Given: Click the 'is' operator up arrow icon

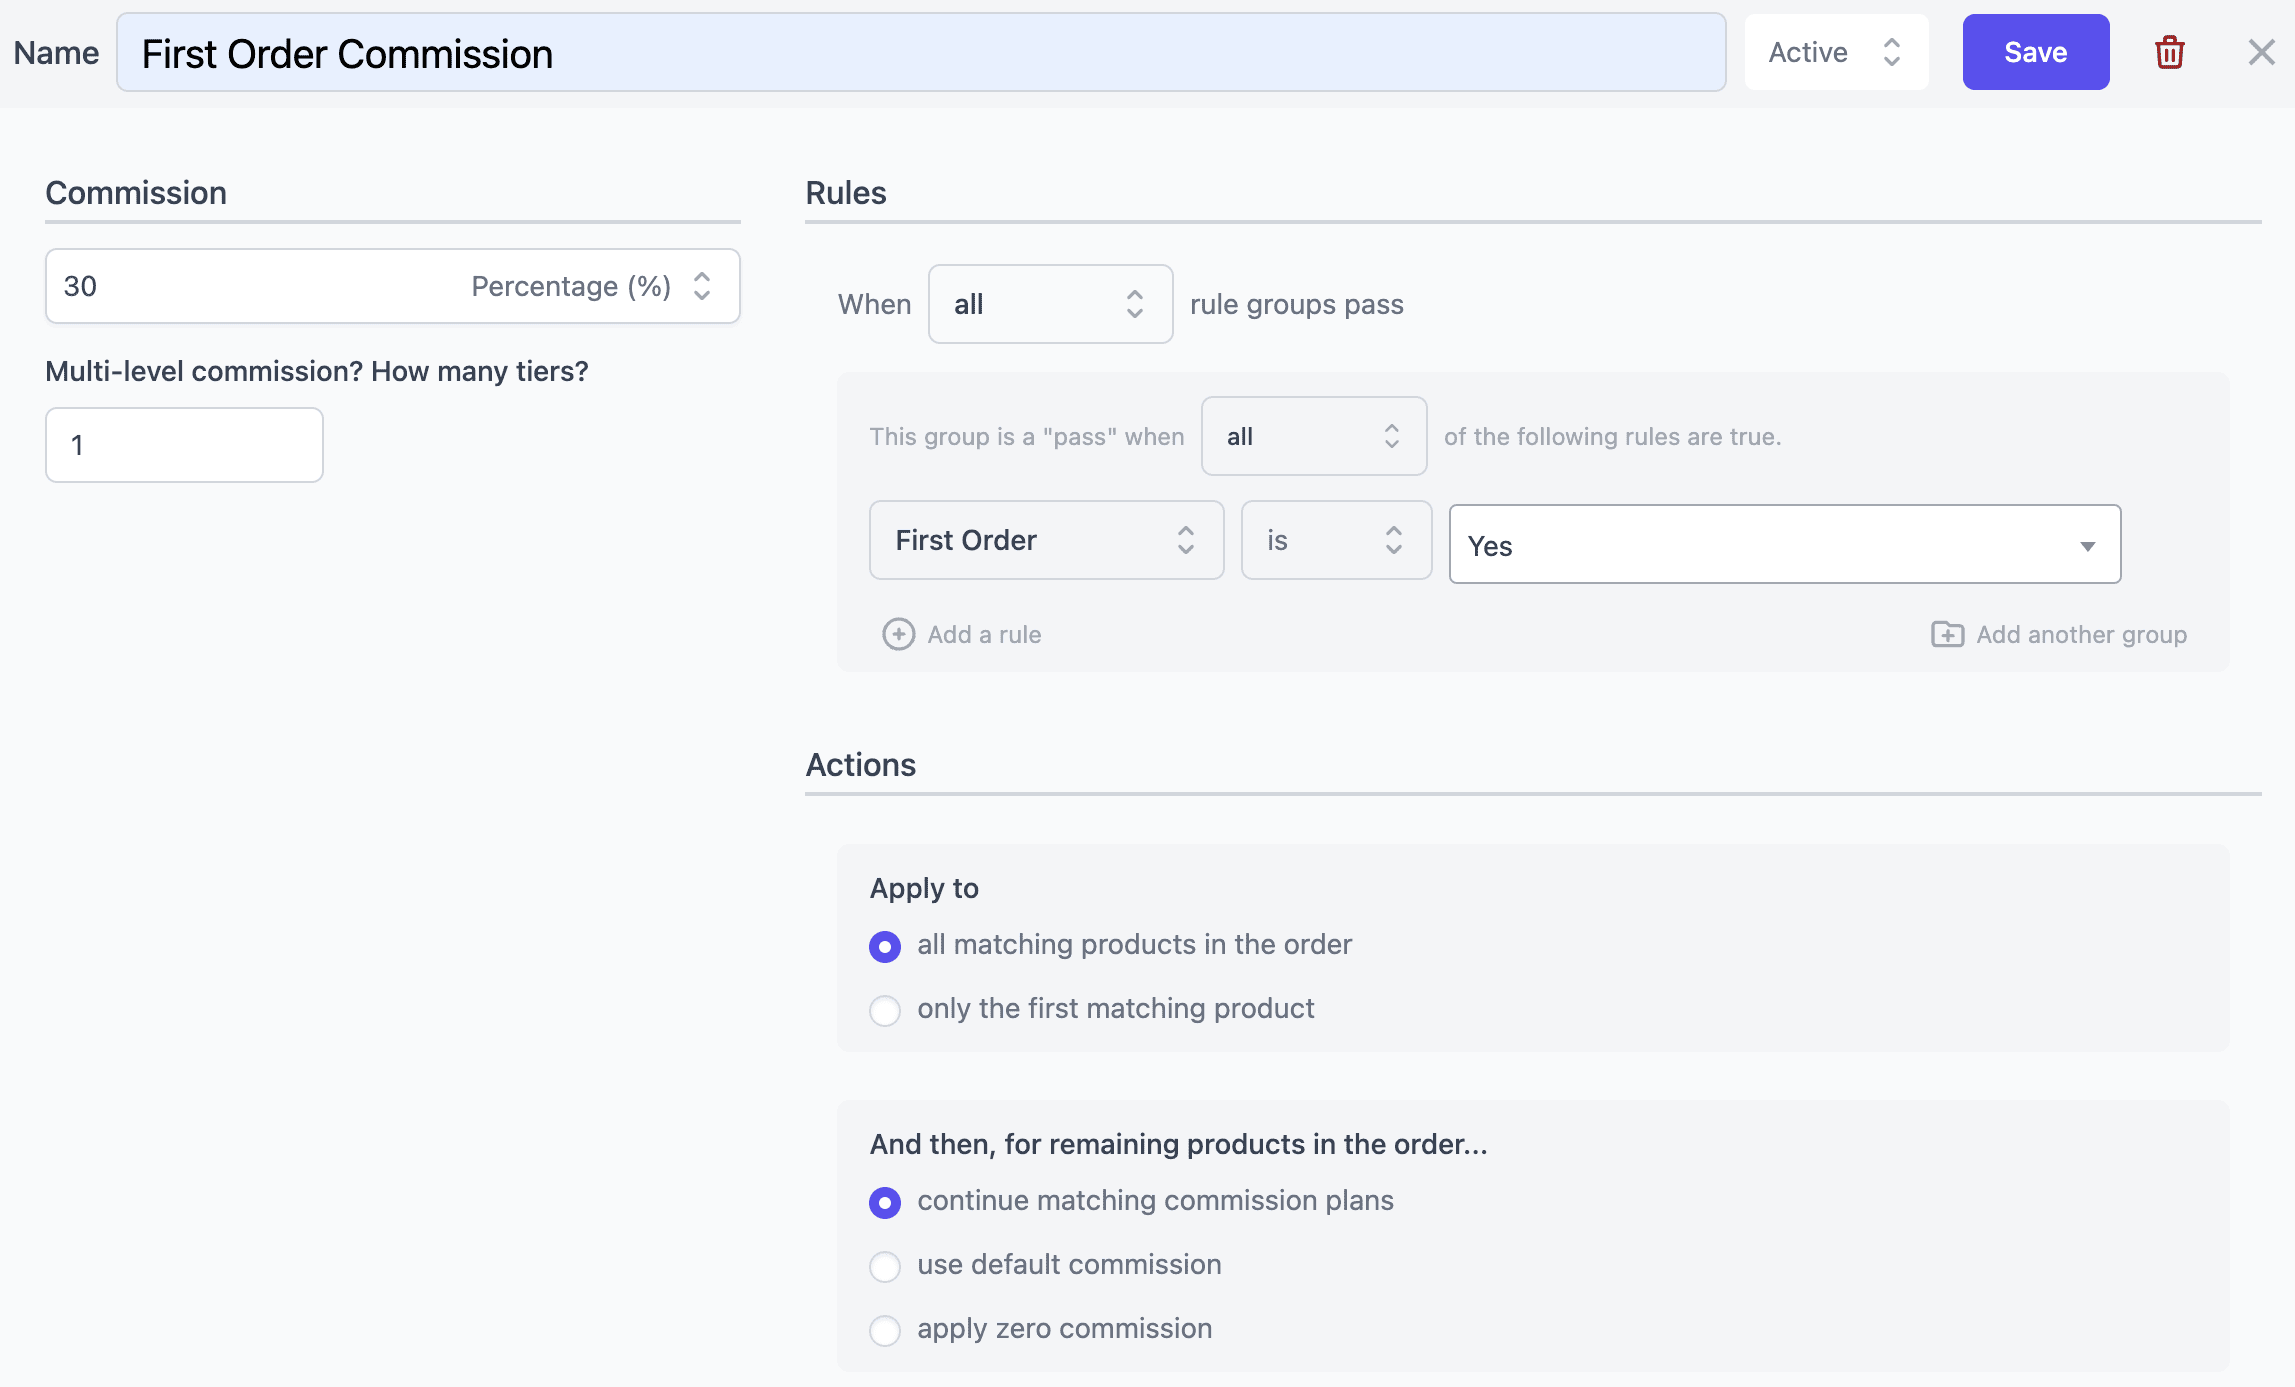Looking at the screenshot, I should pos(1390,528).
